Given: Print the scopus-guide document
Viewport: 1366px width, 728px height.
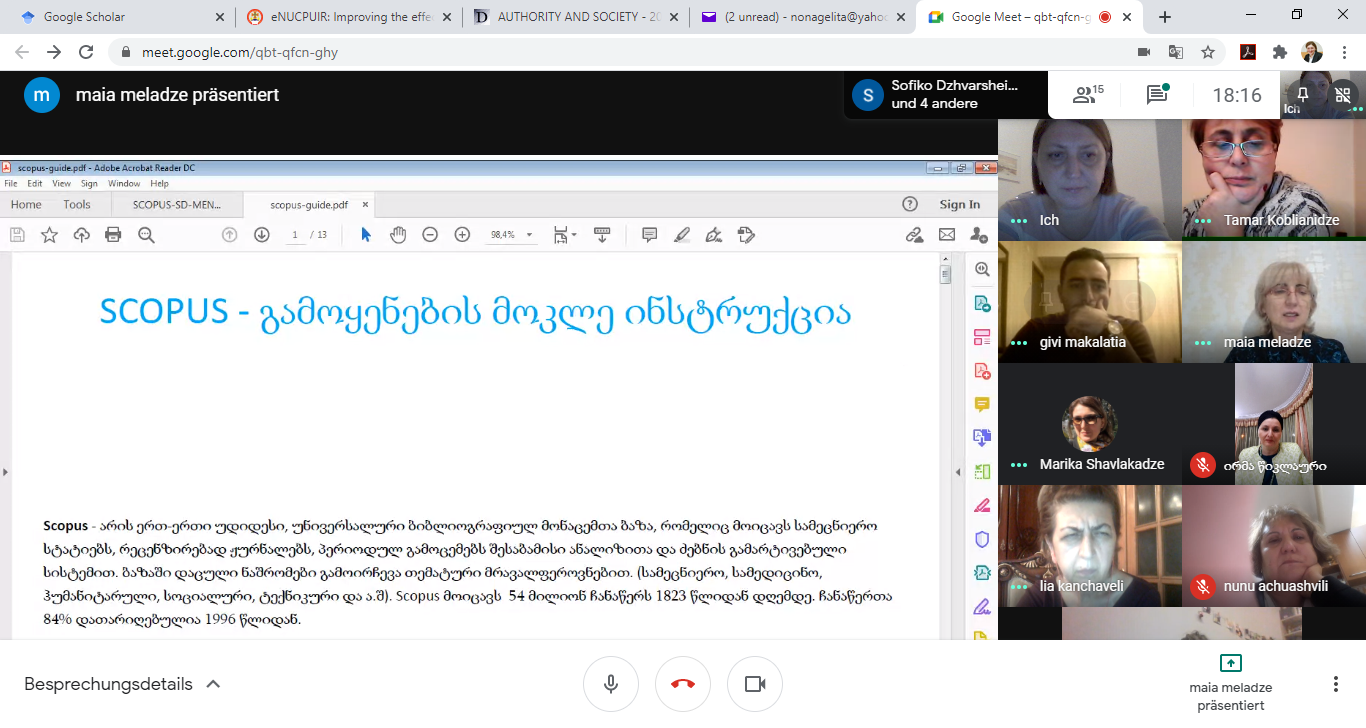Looking at the screenshot, I should 113,235.
